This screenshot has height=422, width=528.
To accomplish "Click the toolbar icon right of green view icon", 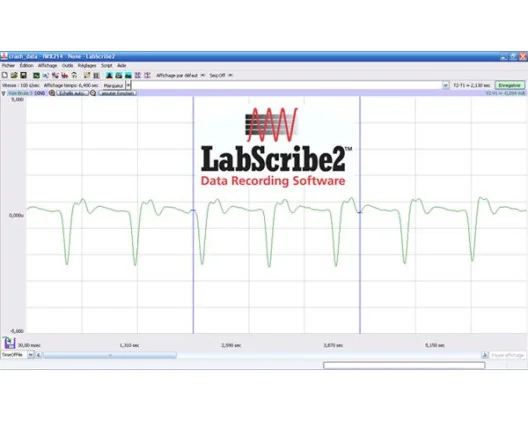I will pyautogui.click(x=45, y=75).
